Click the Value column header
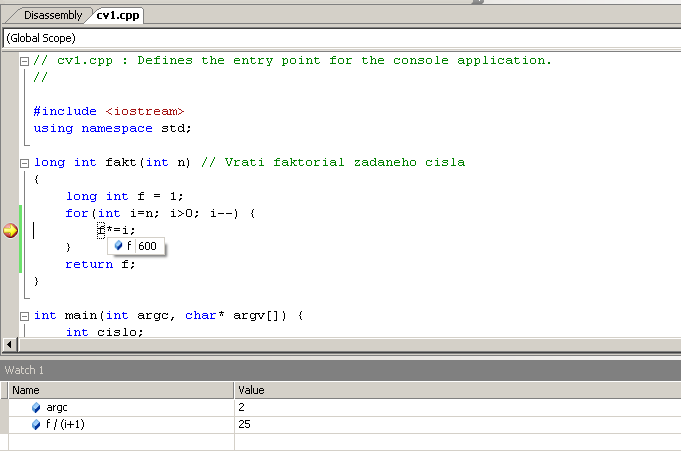681x465 pixels. click(x=458, y=390)
